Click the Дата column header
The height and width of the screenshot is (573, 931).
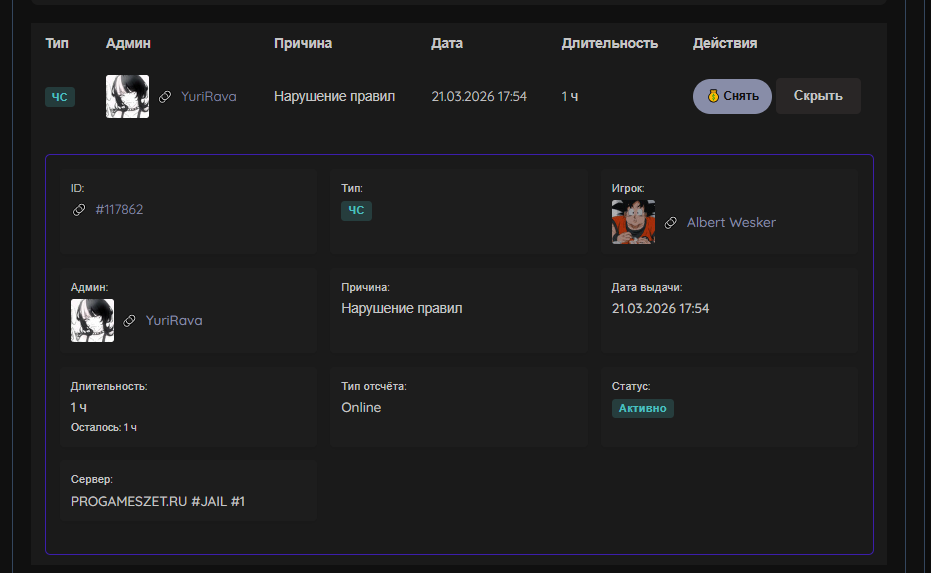click(447, 44)
